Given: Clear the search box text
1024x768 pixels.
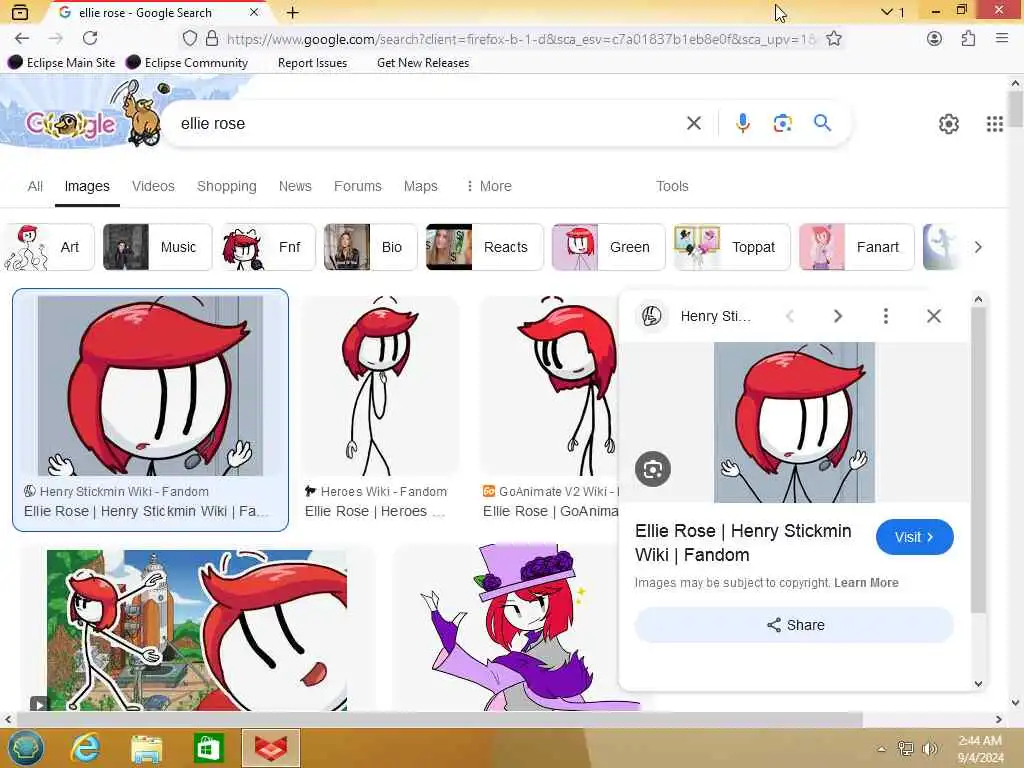Looking at the screenshot, I should click(694, 123).
